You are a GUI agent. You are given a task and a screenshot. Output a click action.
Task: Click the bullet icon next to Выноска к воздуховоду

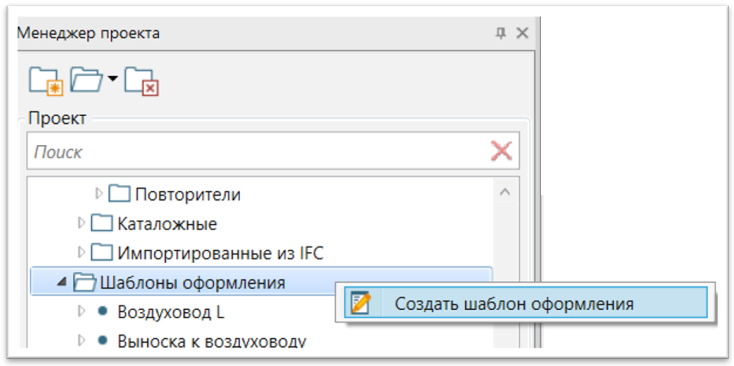103,341
